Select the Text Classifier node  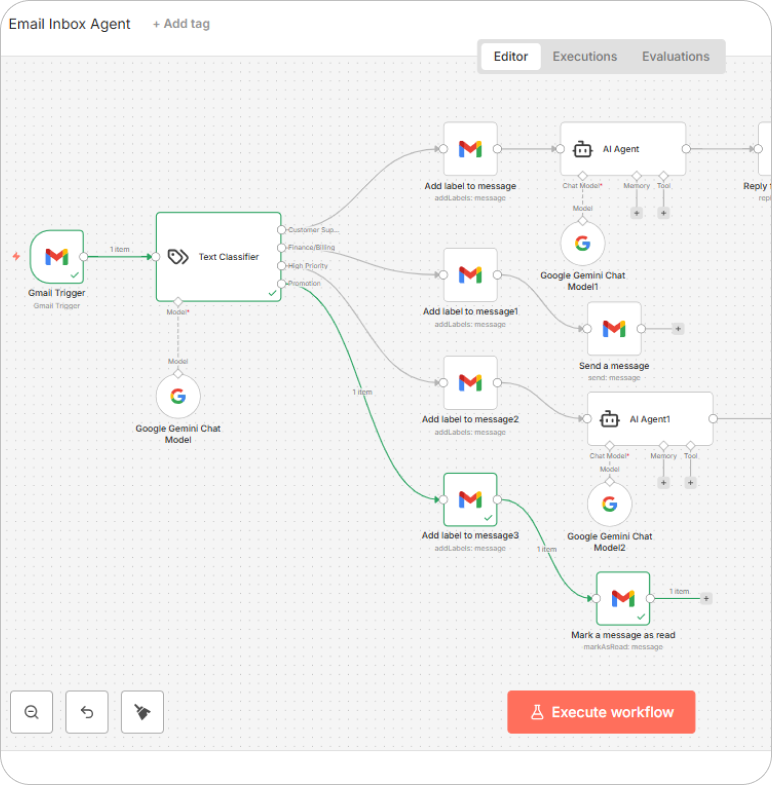pyautogui.click(x=218, y=257)
